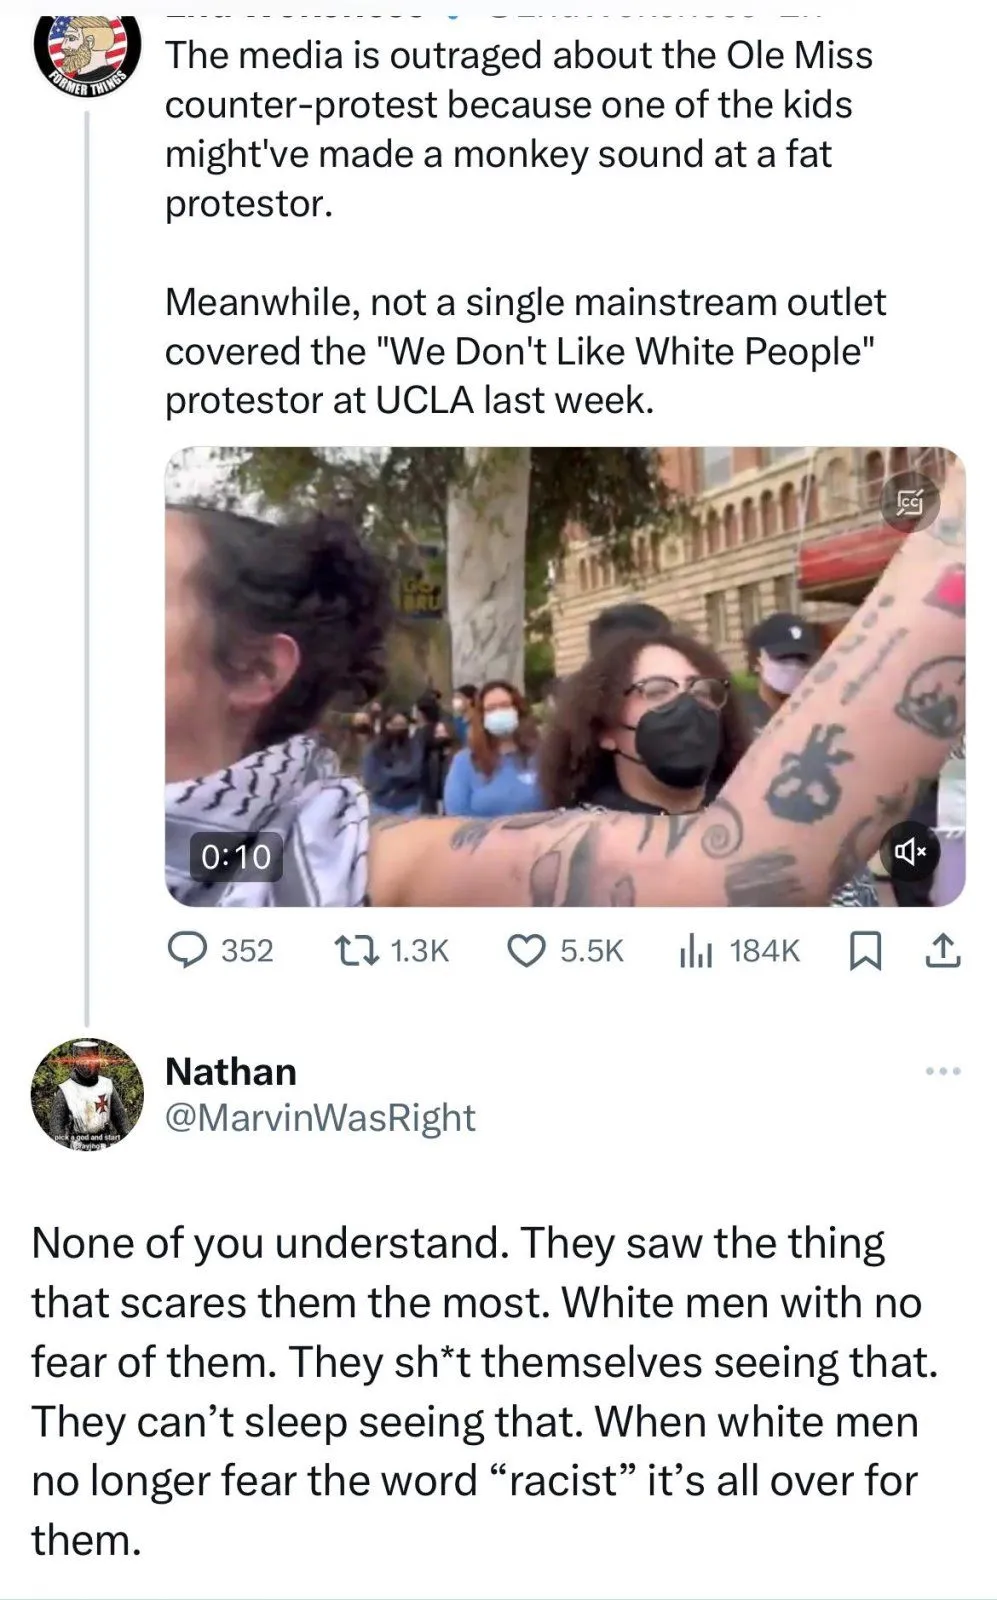Toggle closed captions on the video

[x=910, y=502]
